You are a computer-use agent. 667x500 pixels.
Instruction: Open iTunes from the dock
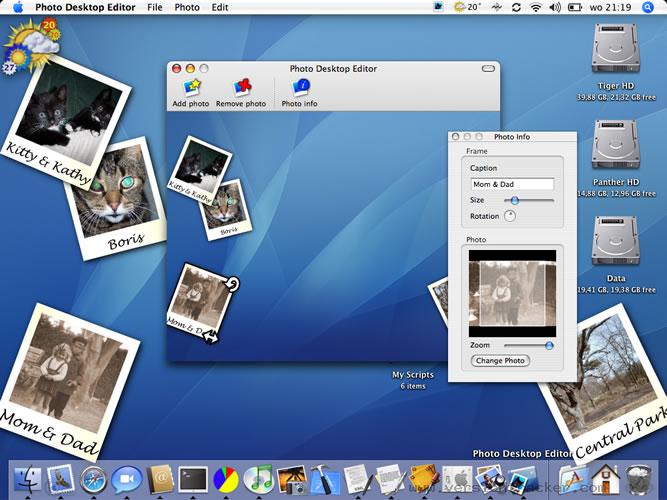point(258,479)
